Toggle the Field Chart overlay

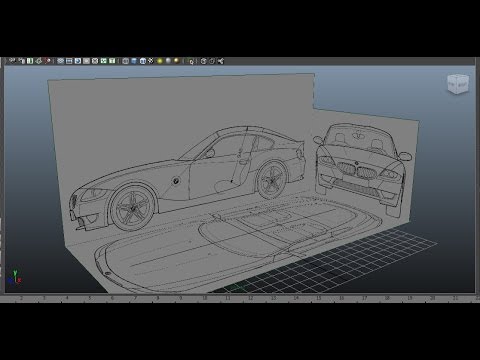pos(95,61)
